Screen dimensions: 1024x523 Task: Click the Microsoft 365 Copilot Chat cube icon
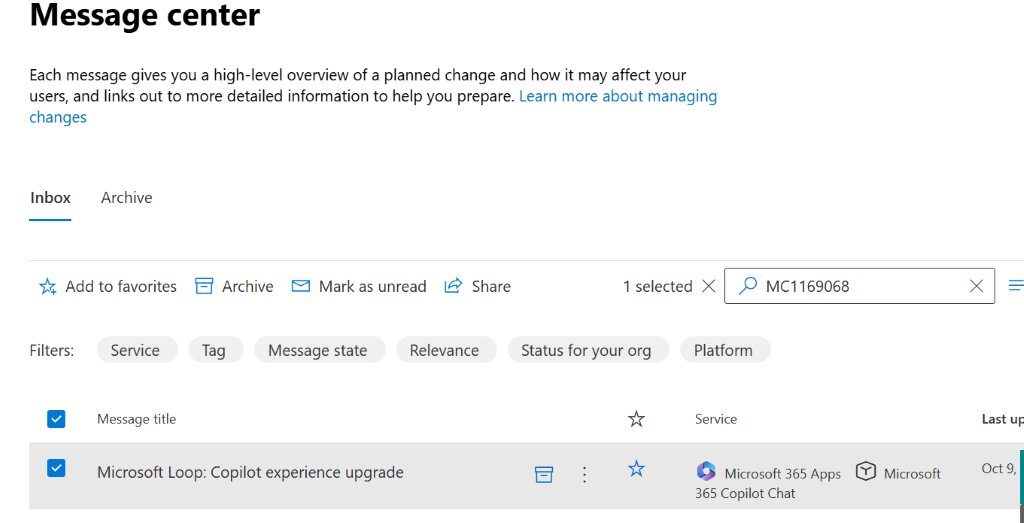[866, 471]
